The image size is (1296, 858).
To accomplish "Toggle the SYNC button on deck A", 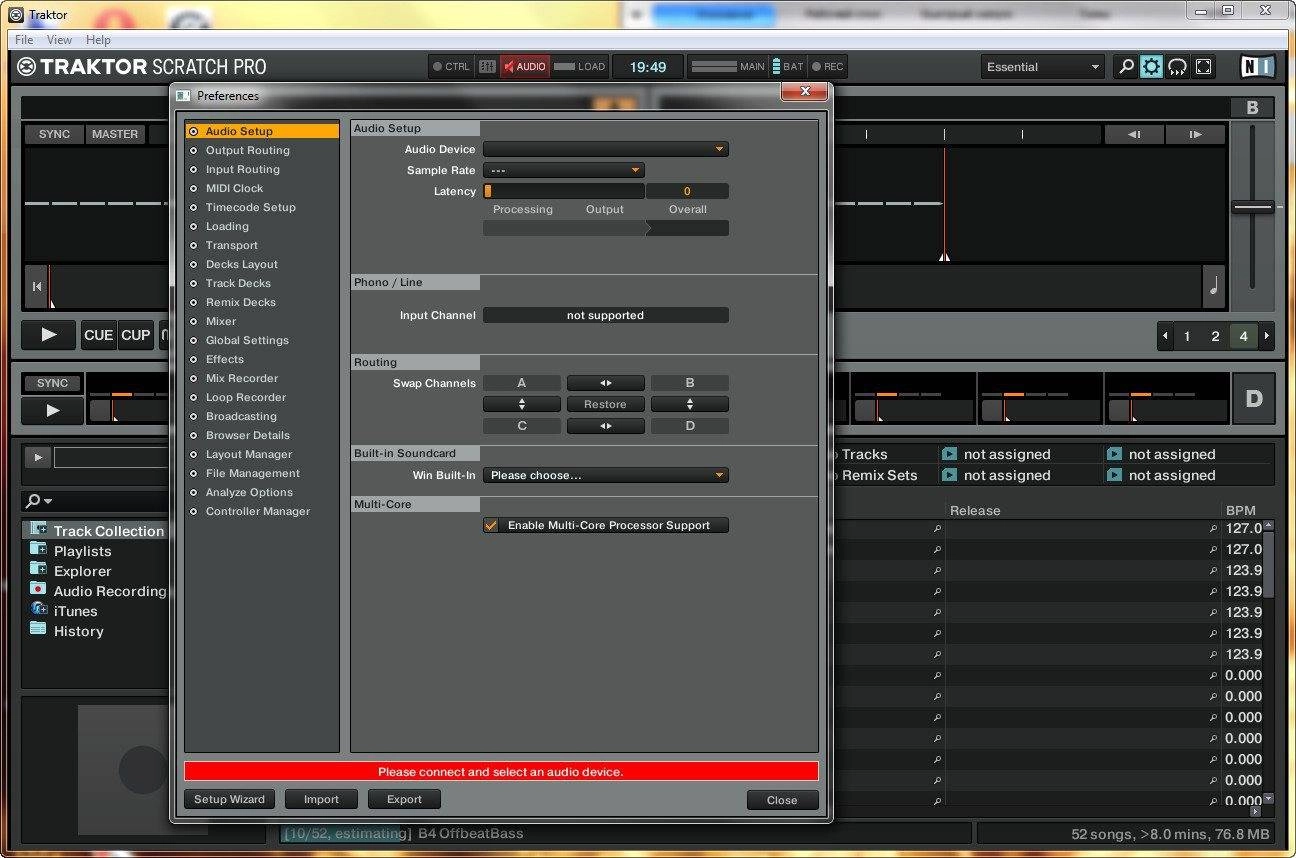I will pos(54,134).
